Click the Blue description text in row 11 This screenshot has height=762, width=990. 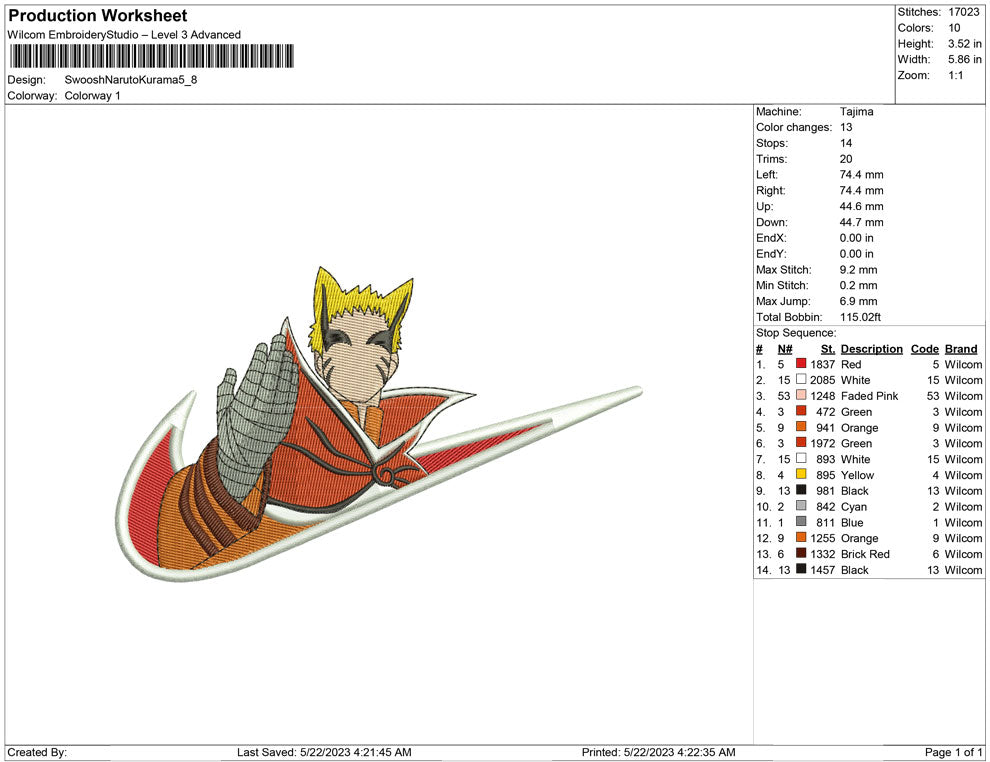coord(852,522)
